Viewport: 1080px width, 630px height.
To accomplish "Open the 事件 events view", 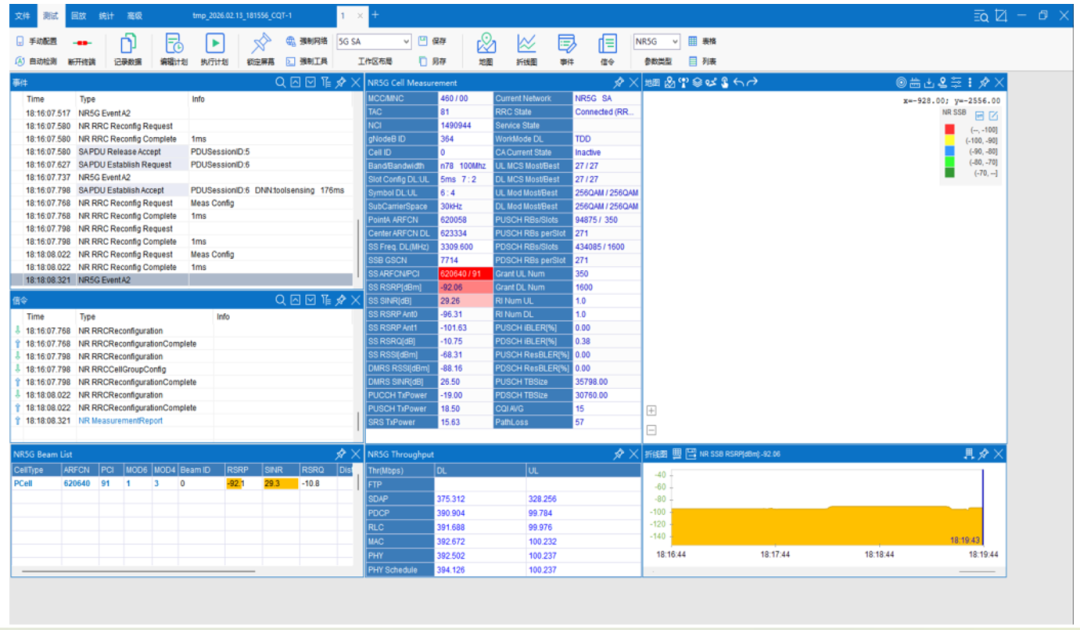I will pyautogui.click(x=567, y=50).
